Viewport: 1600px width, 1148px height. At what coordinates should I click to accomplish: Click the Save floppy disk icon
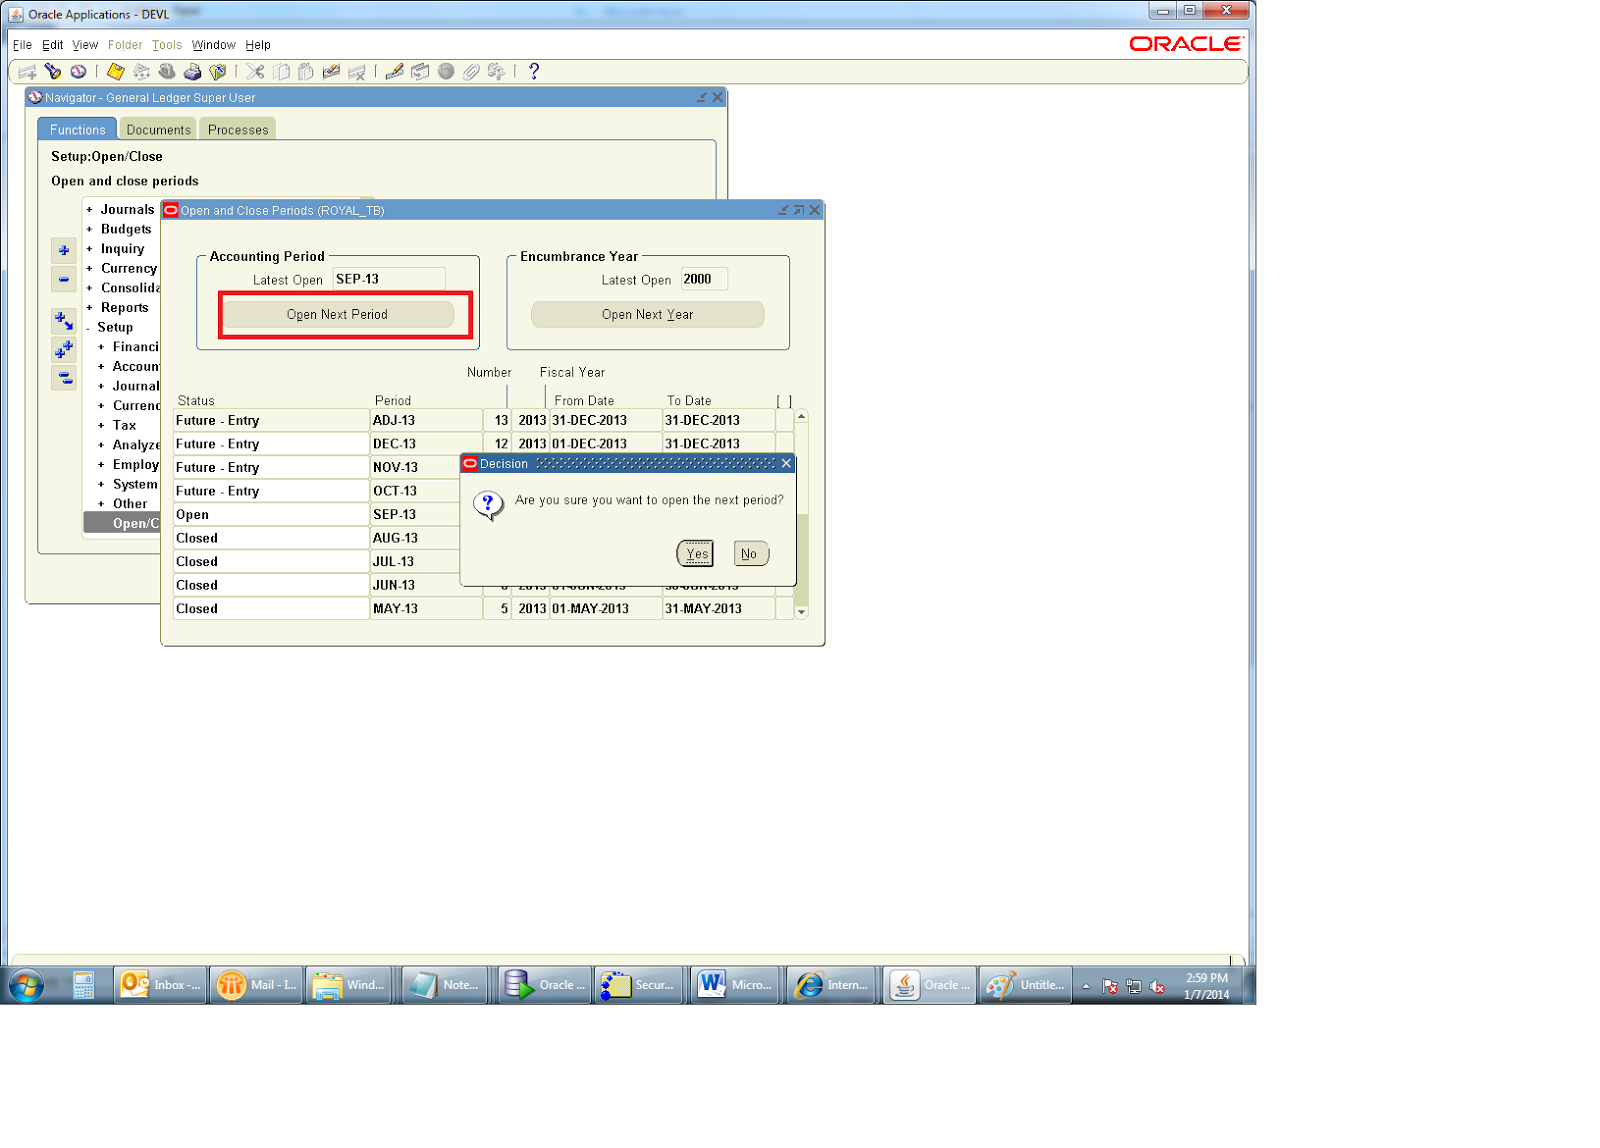[116, 72]
